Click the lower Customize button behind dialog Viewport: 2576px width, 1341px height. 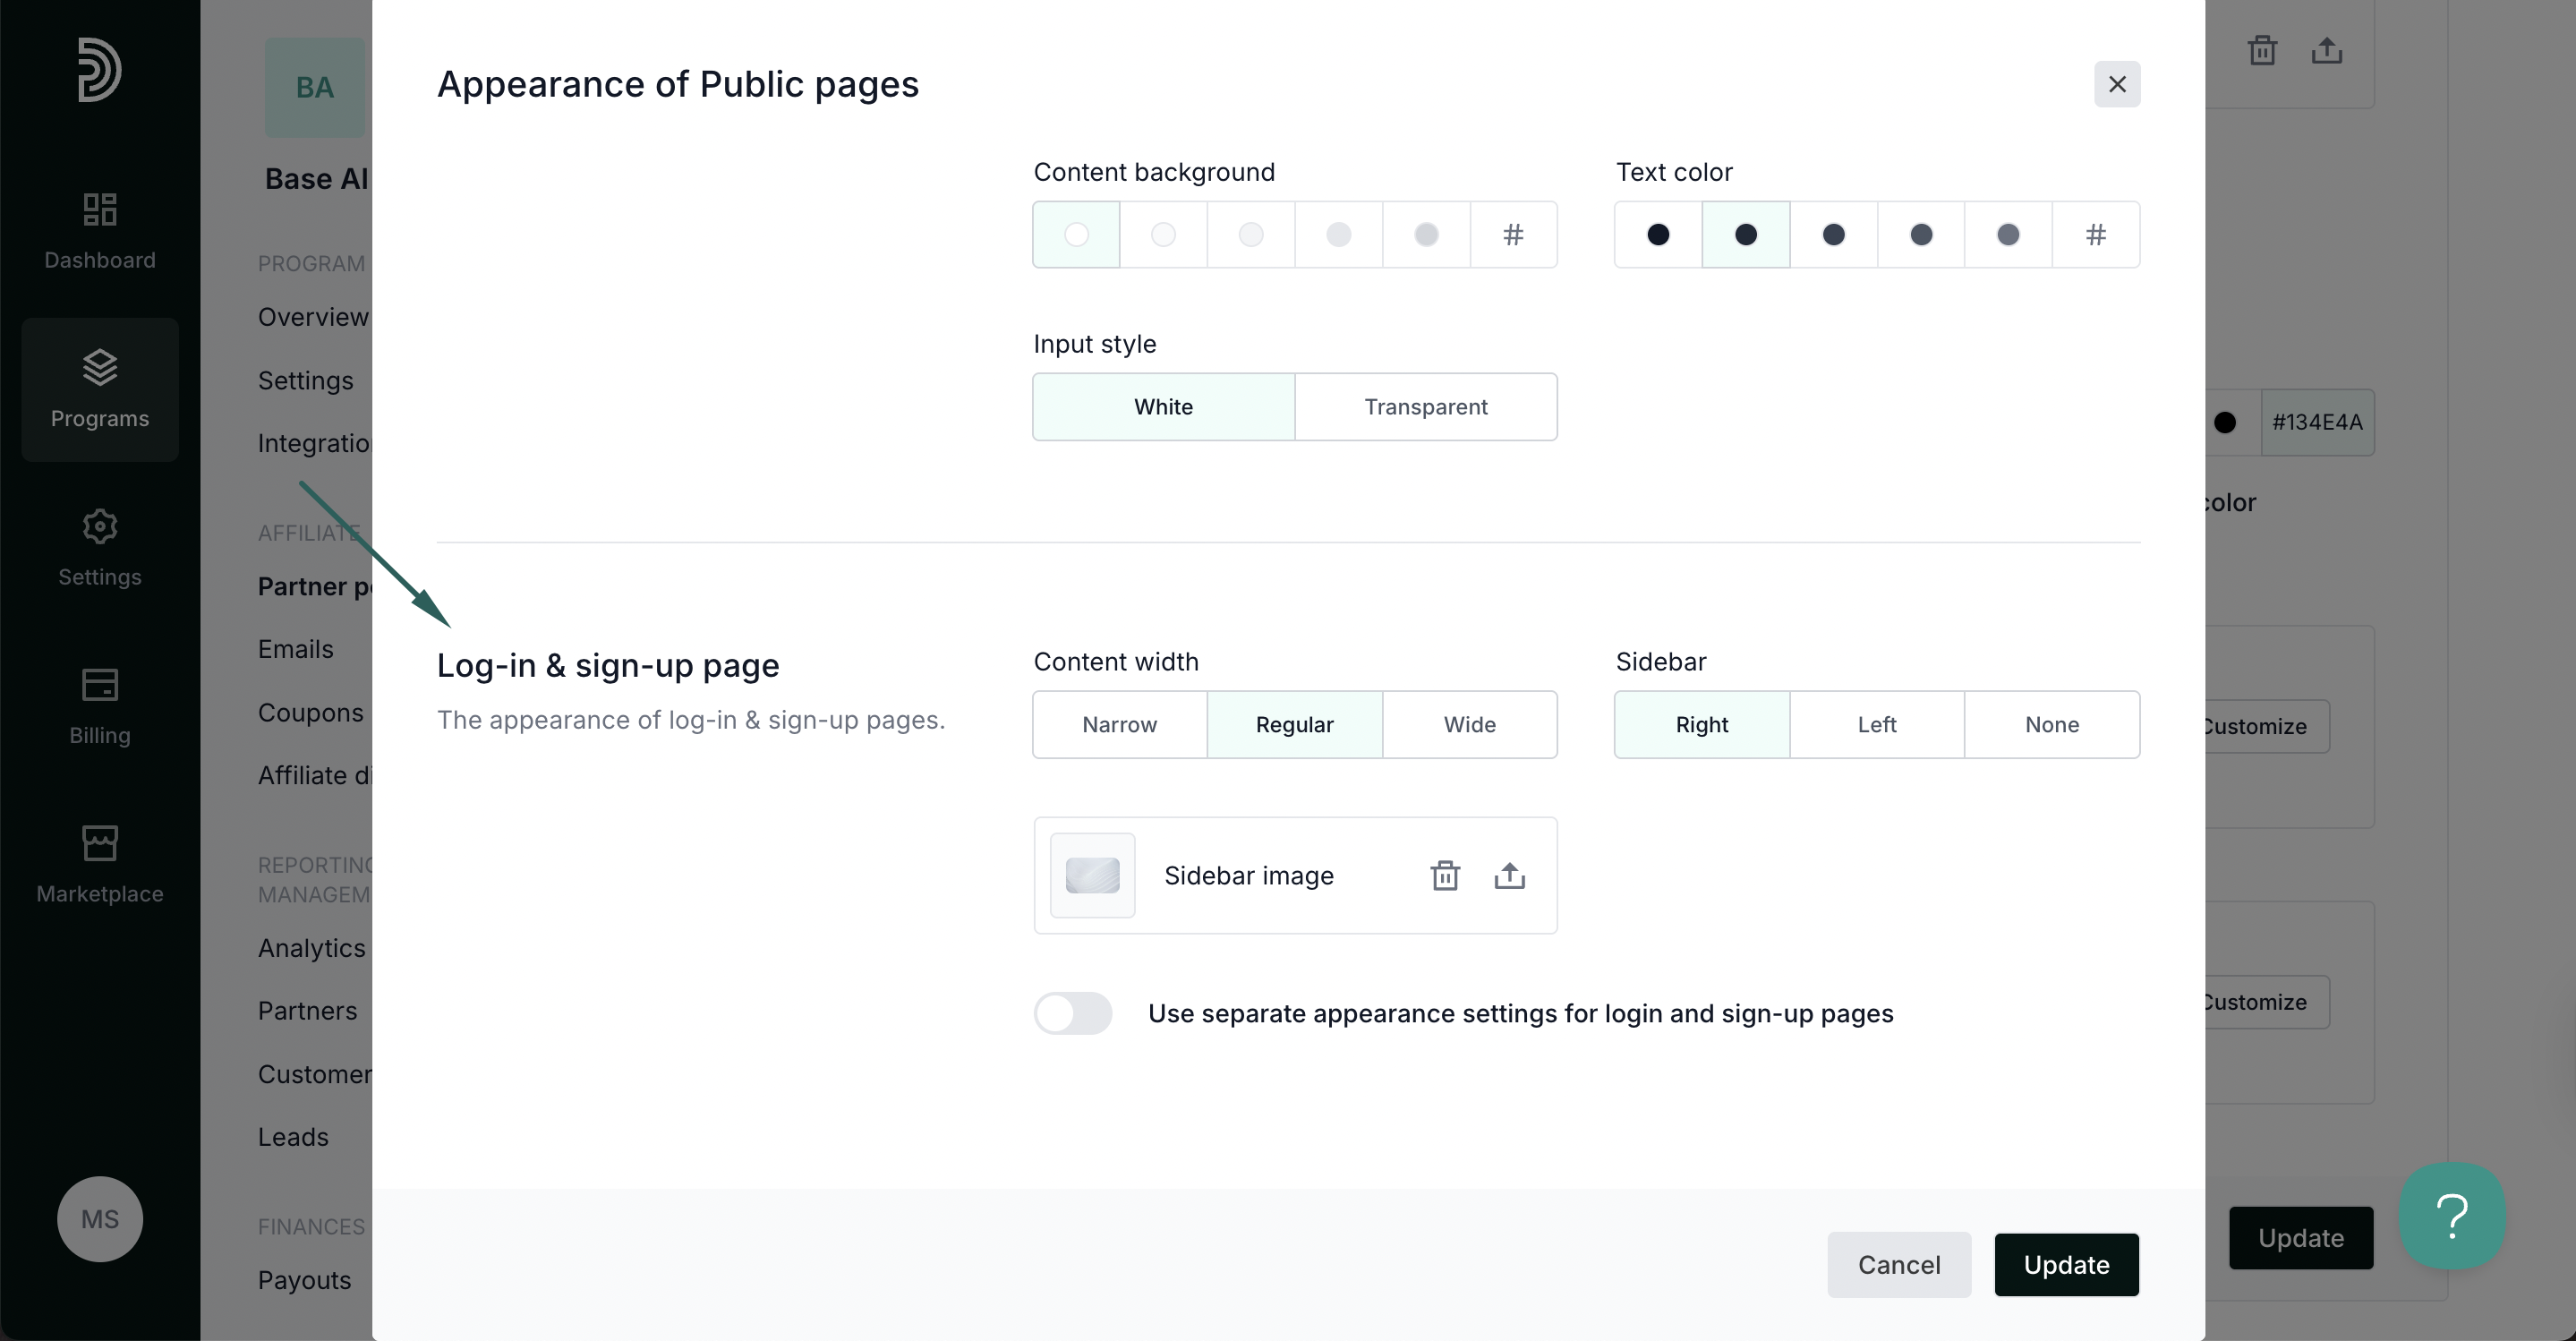2265,1002
